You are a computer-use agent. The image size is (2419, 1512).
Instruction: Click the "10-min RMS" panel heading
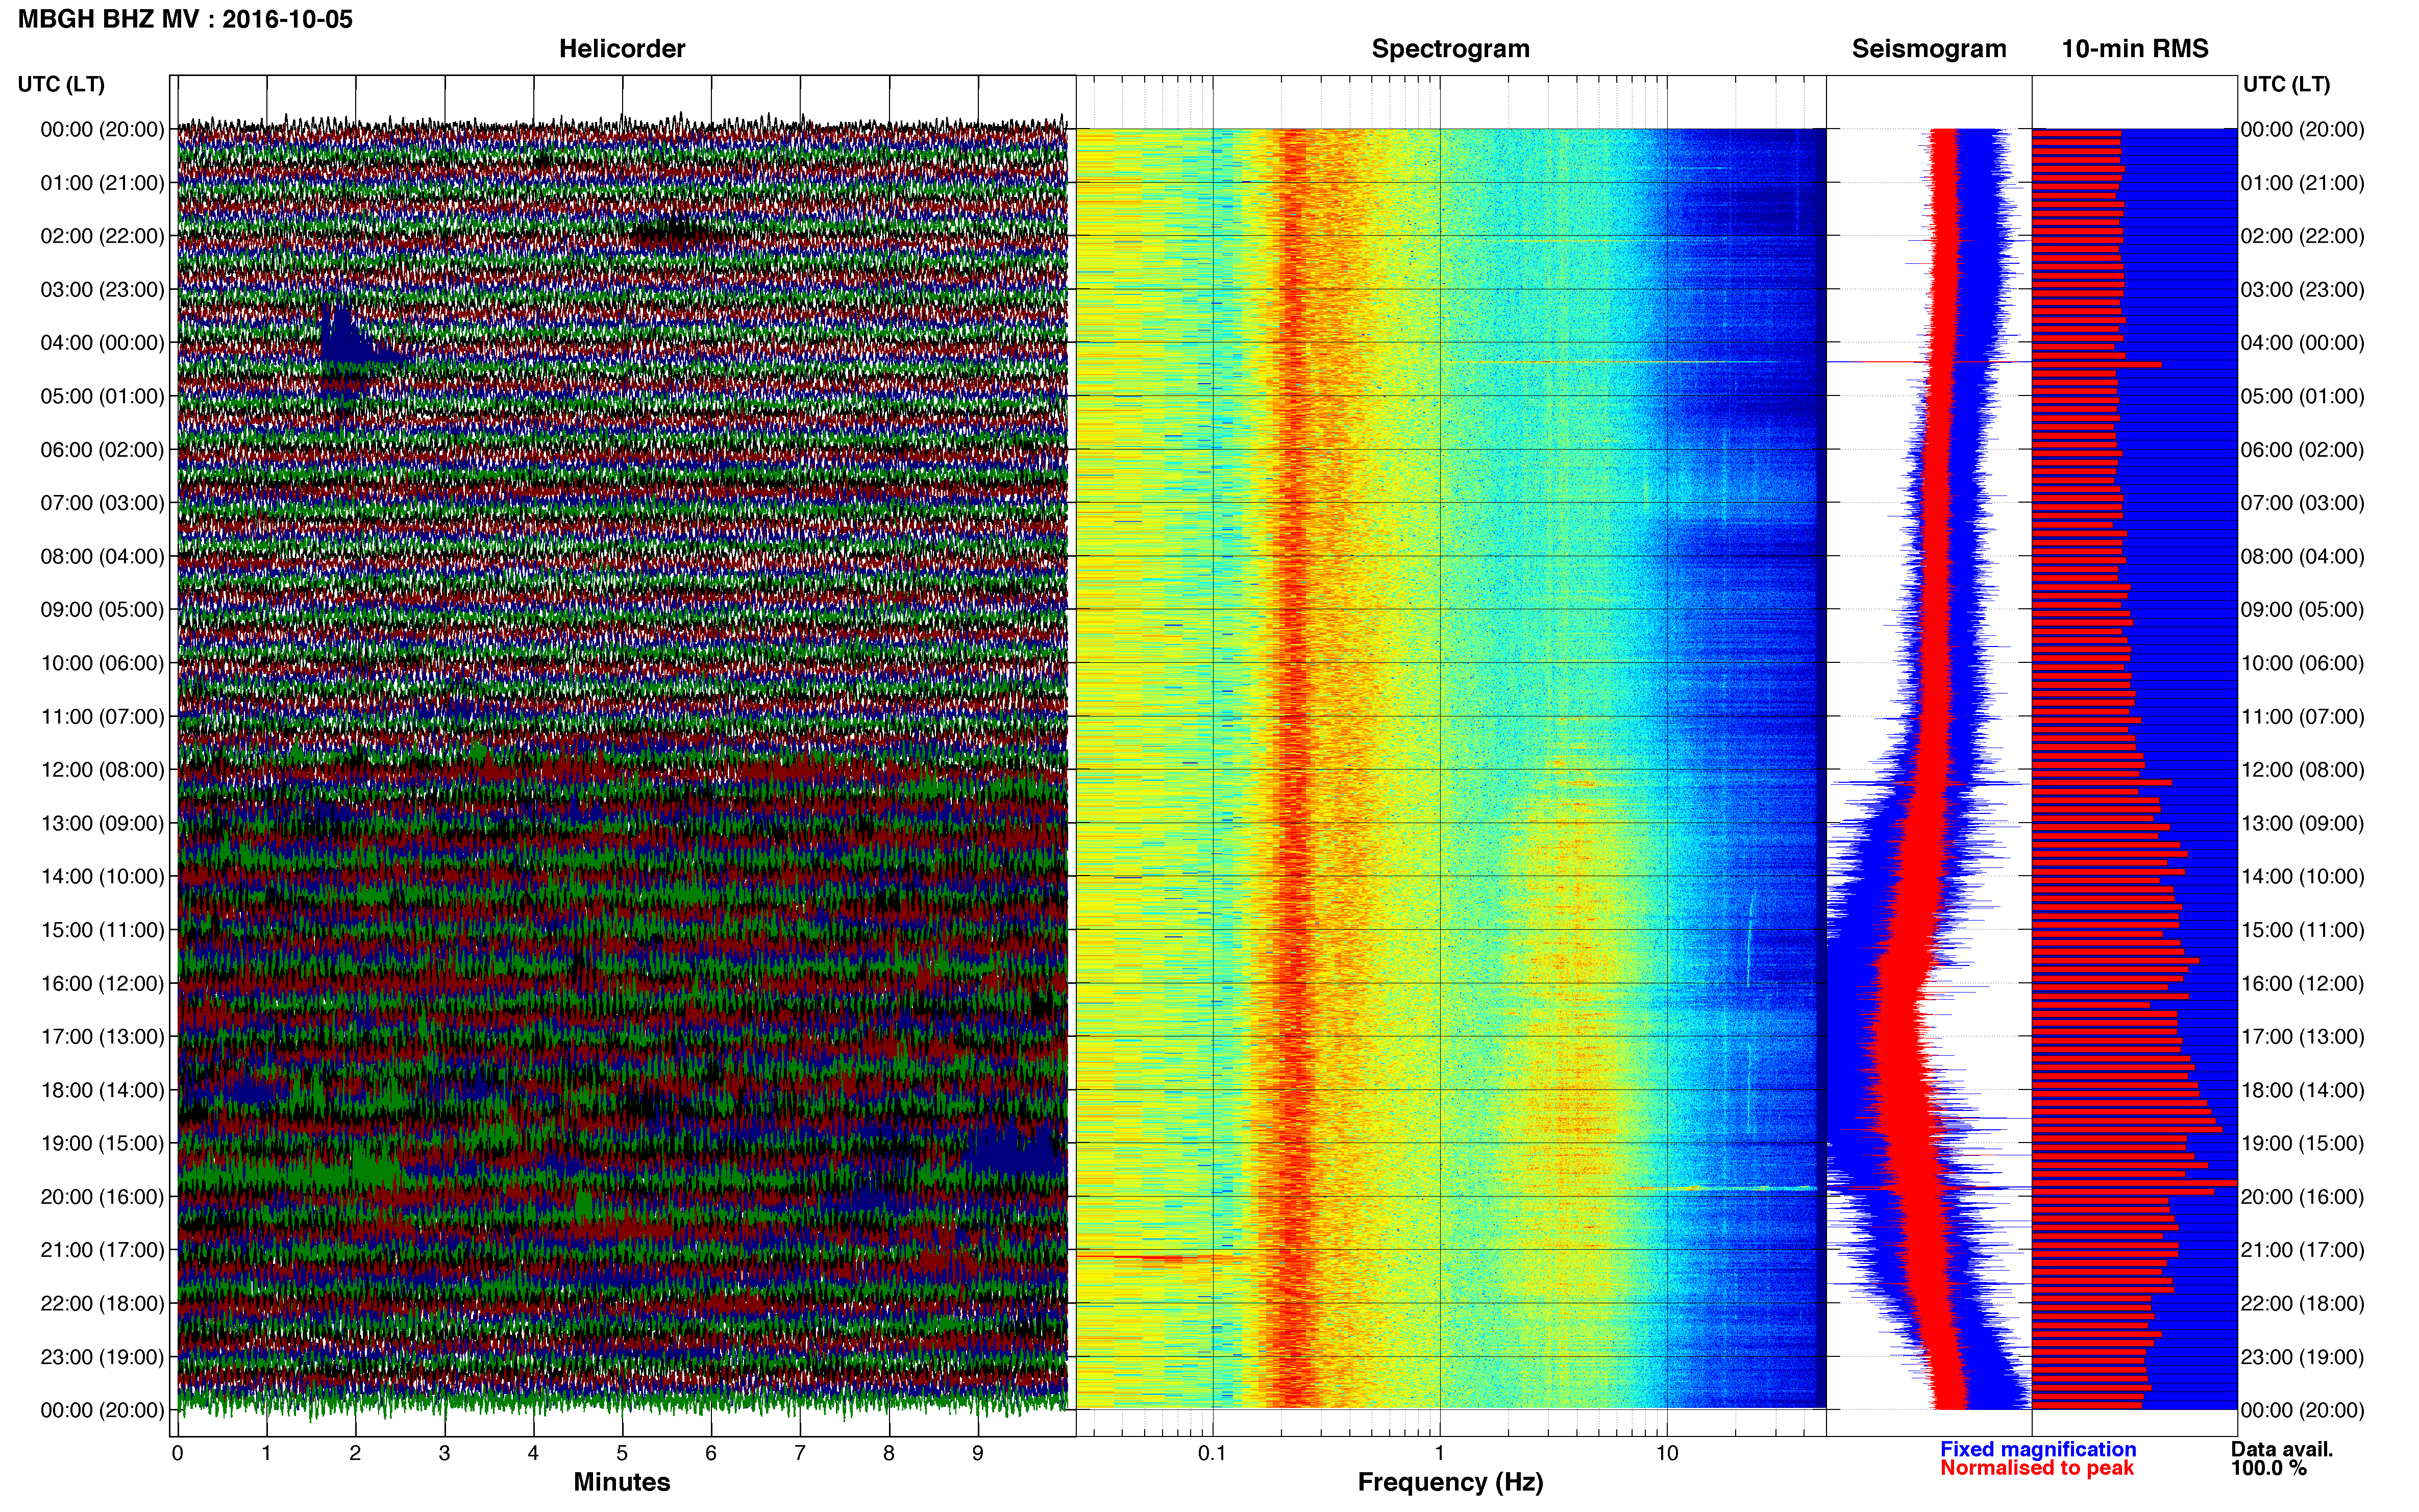pos(2135,49)
